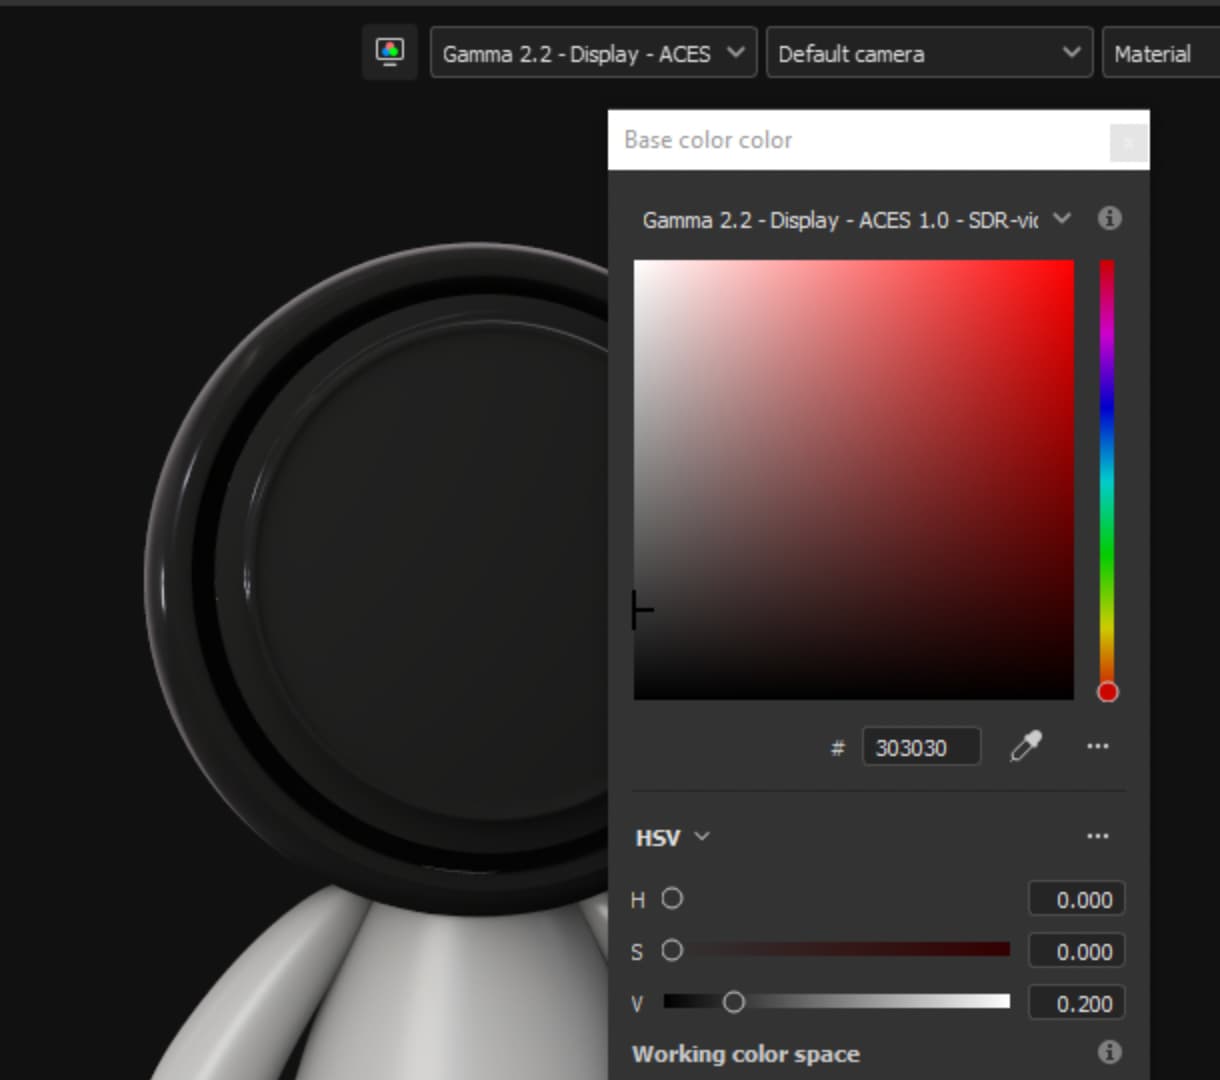Viewport: 1220px width, 1080px height.
Task: Open the Default camera dropdown
Action: pos(928,53)
